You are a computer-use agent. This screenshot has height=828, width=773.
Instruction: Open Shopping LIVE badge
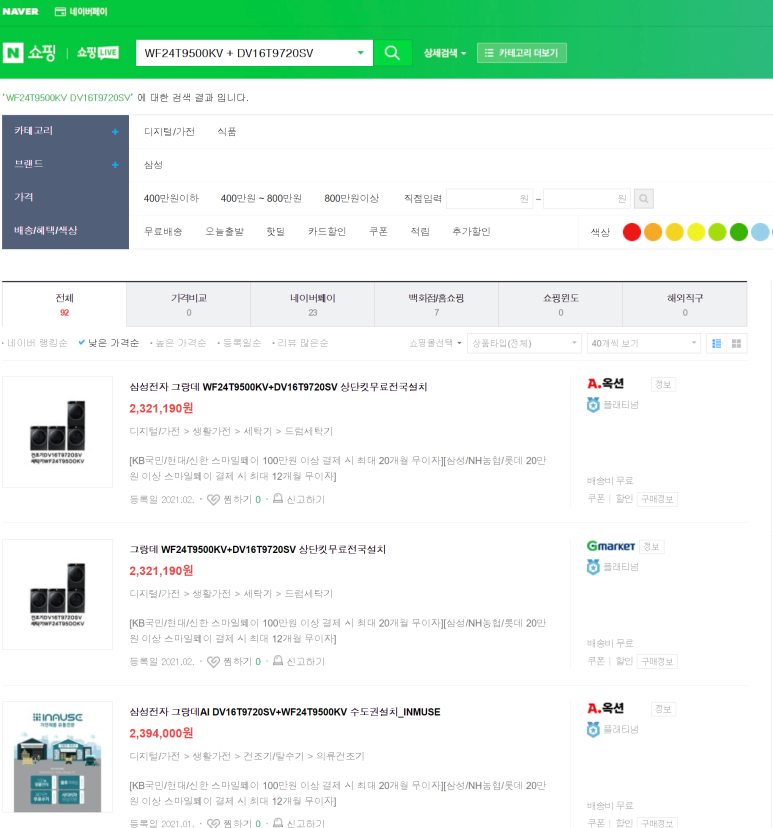pos(98,52)
